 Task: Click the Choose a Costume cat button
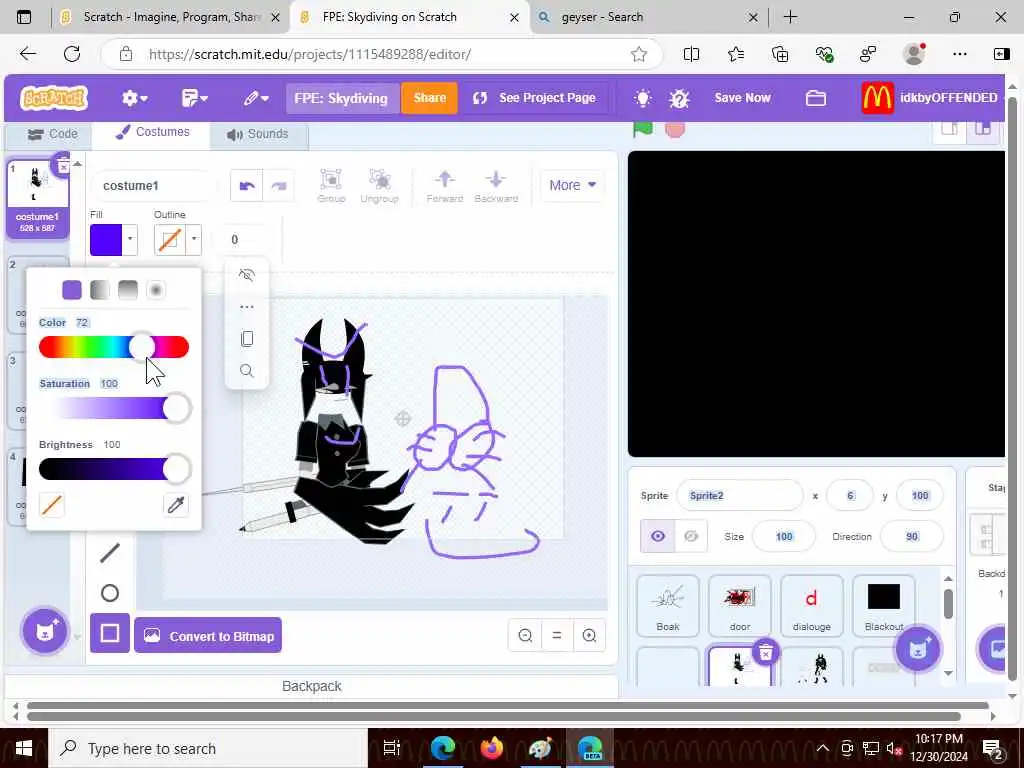tap(44, 631)
